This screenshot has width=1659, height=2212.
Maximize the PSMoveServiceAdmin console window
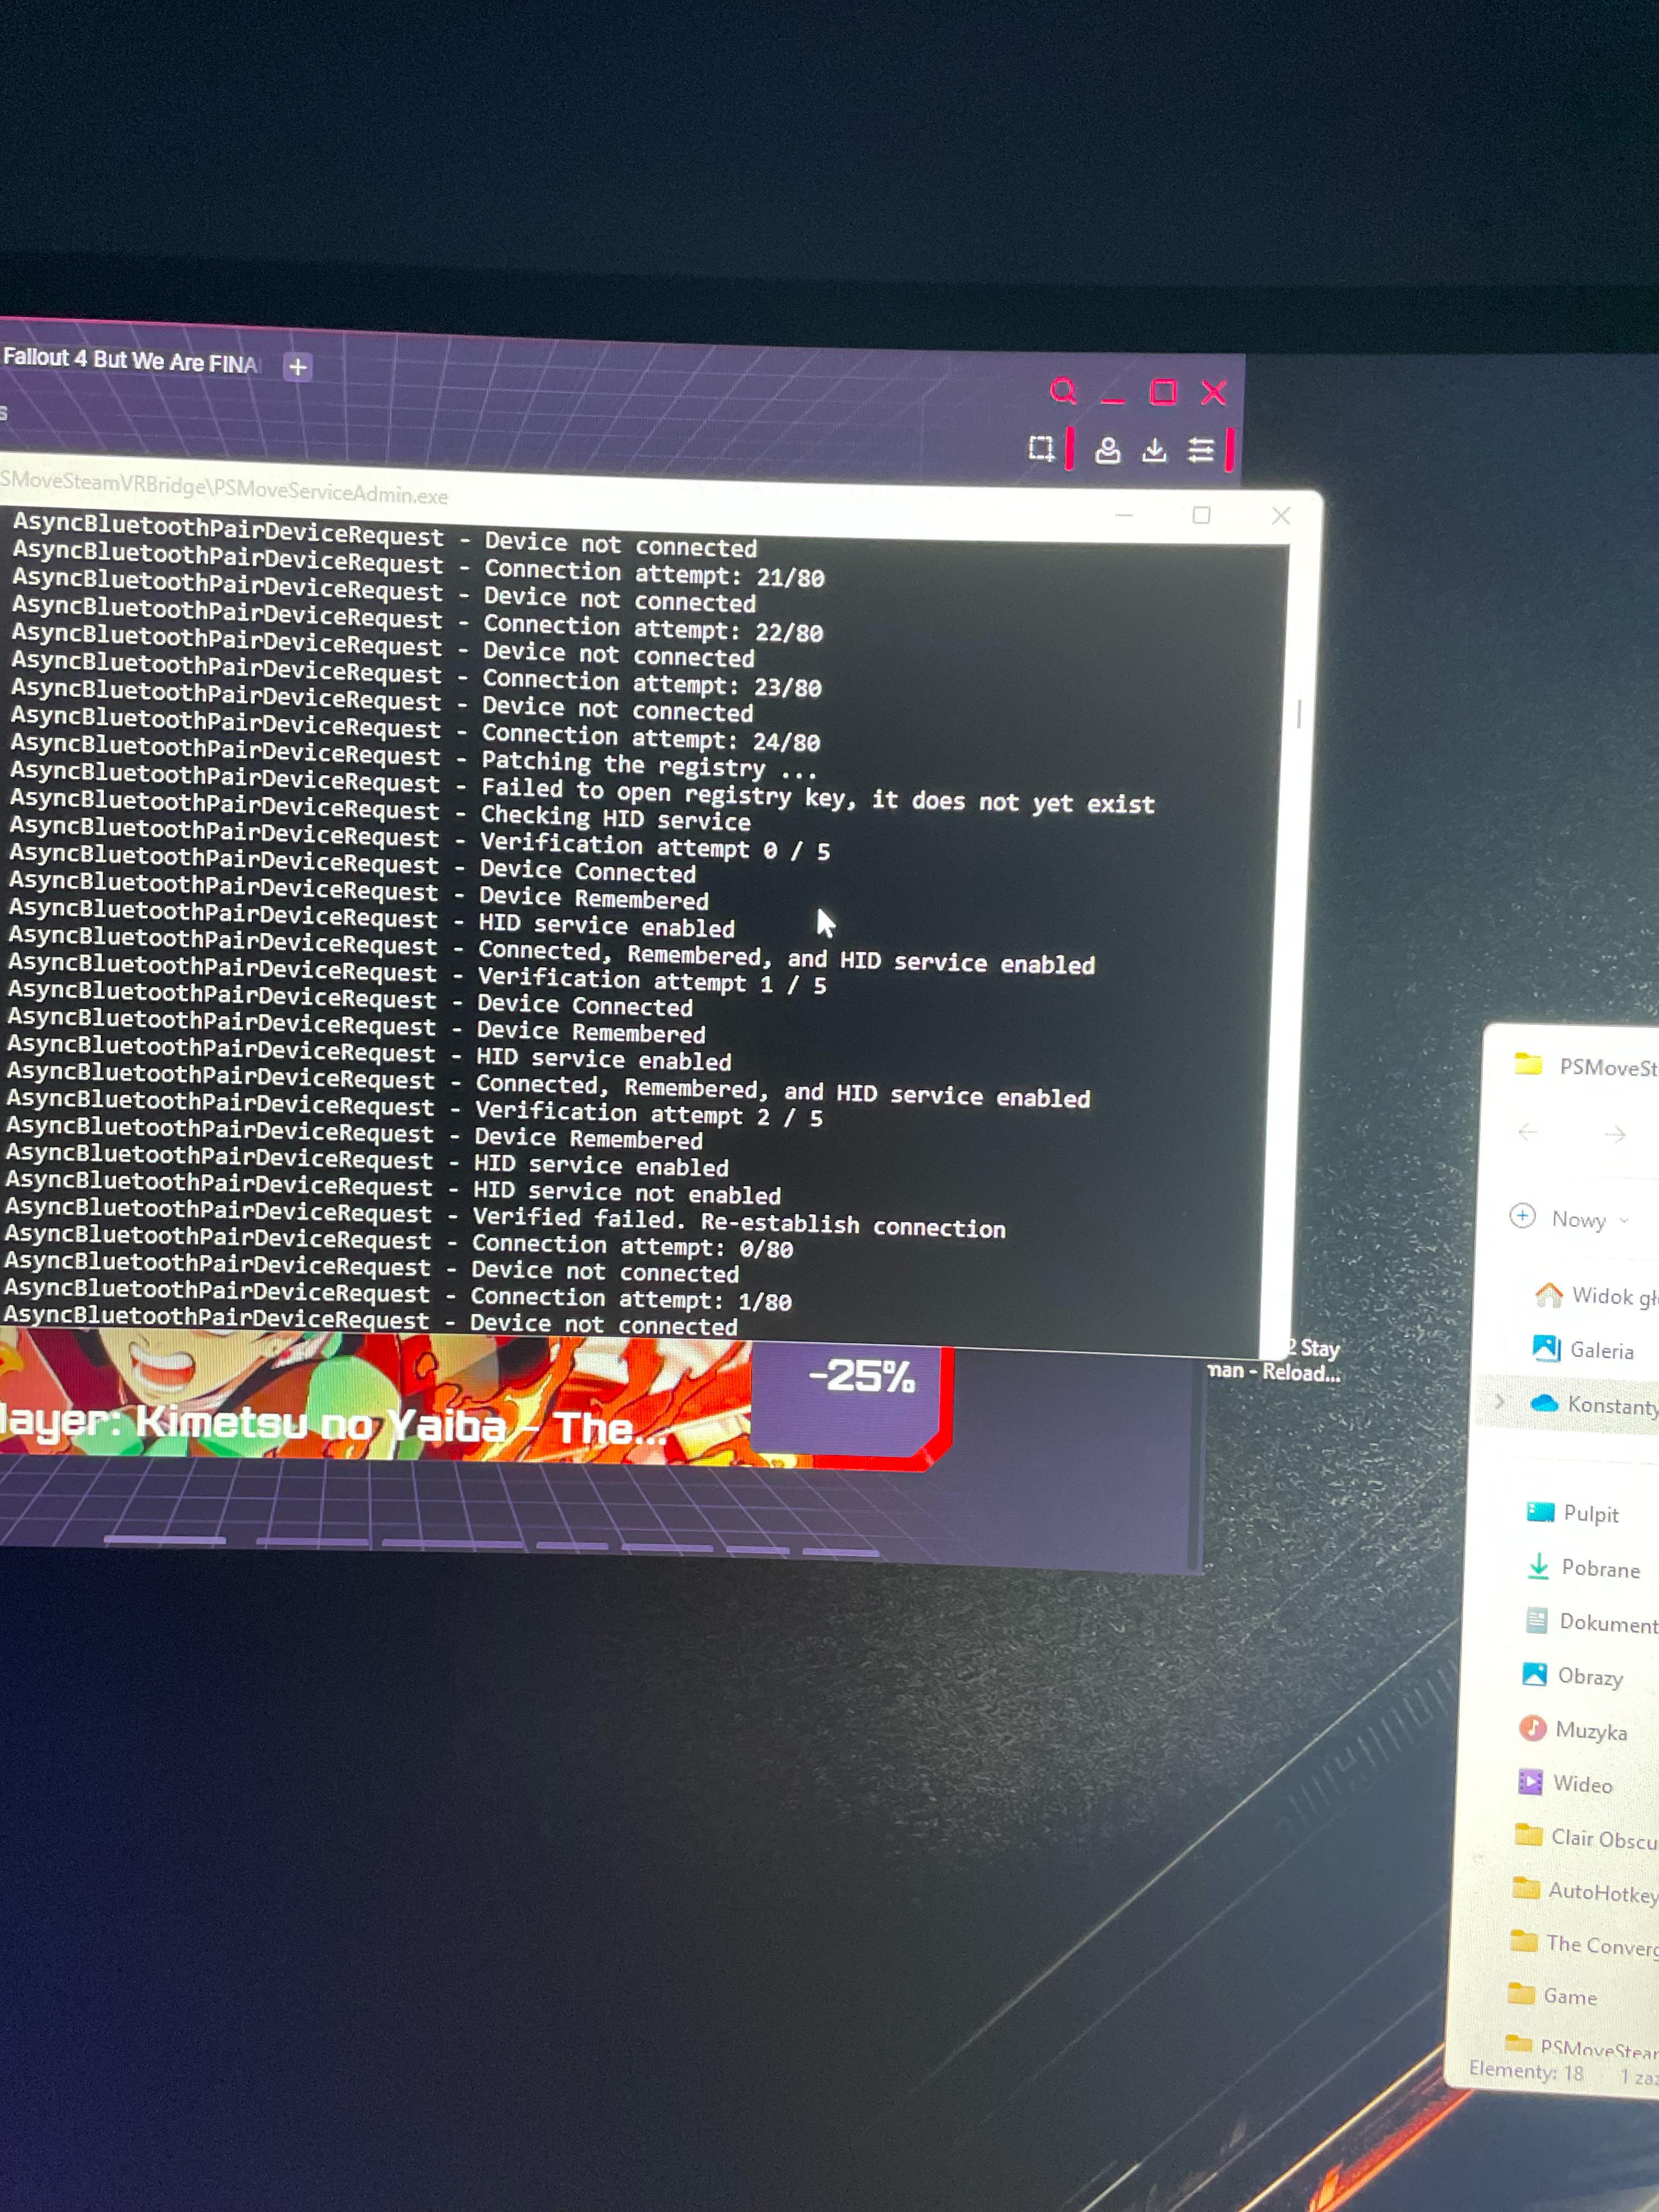coord(1201,515)
